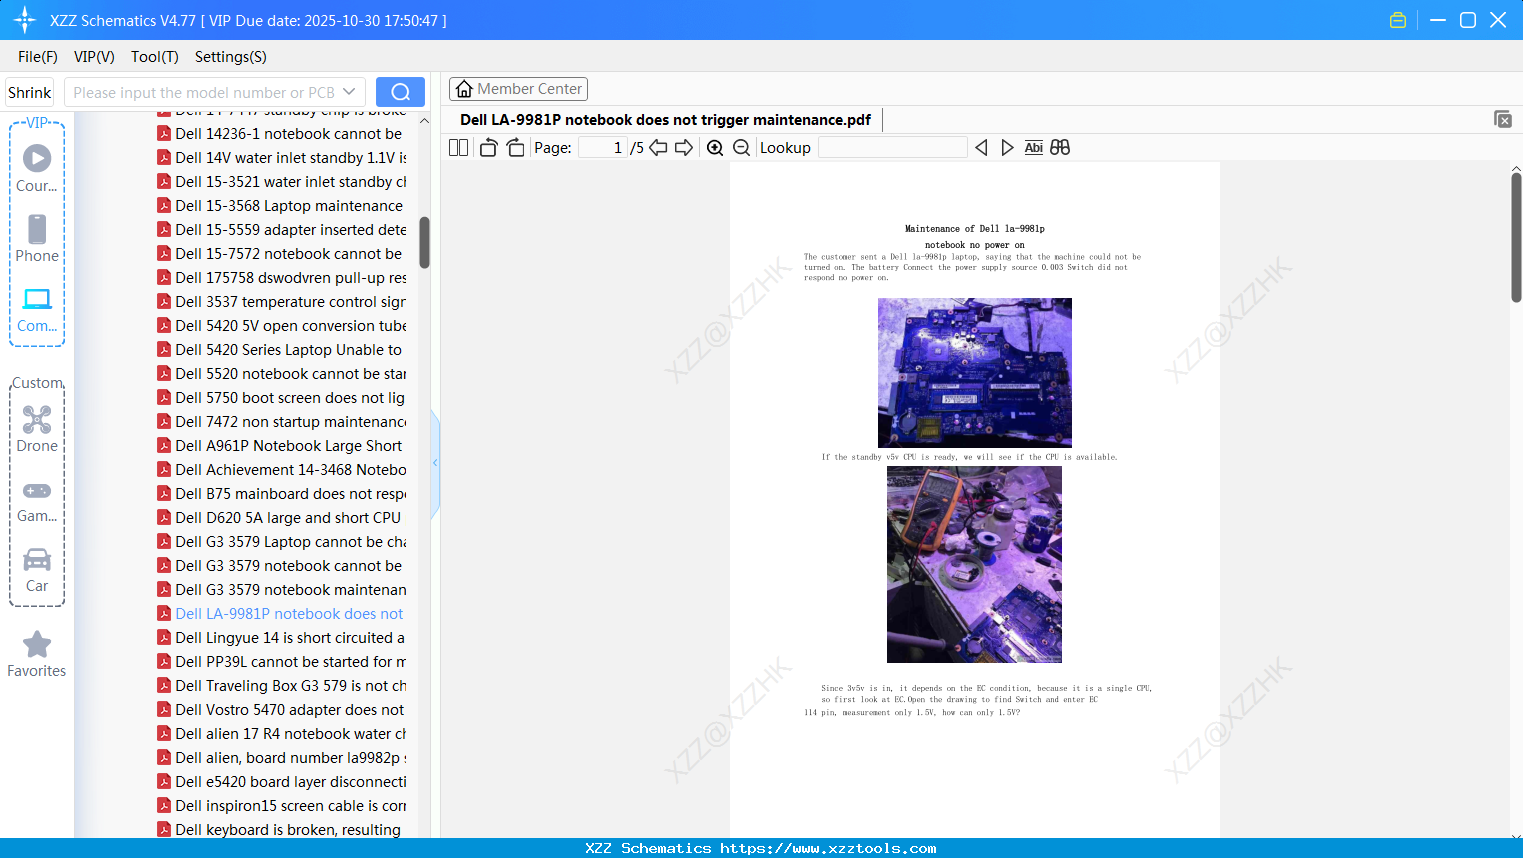Open the Settings(S) menu
Screen dimensions: 1523x858
point(231,57)
